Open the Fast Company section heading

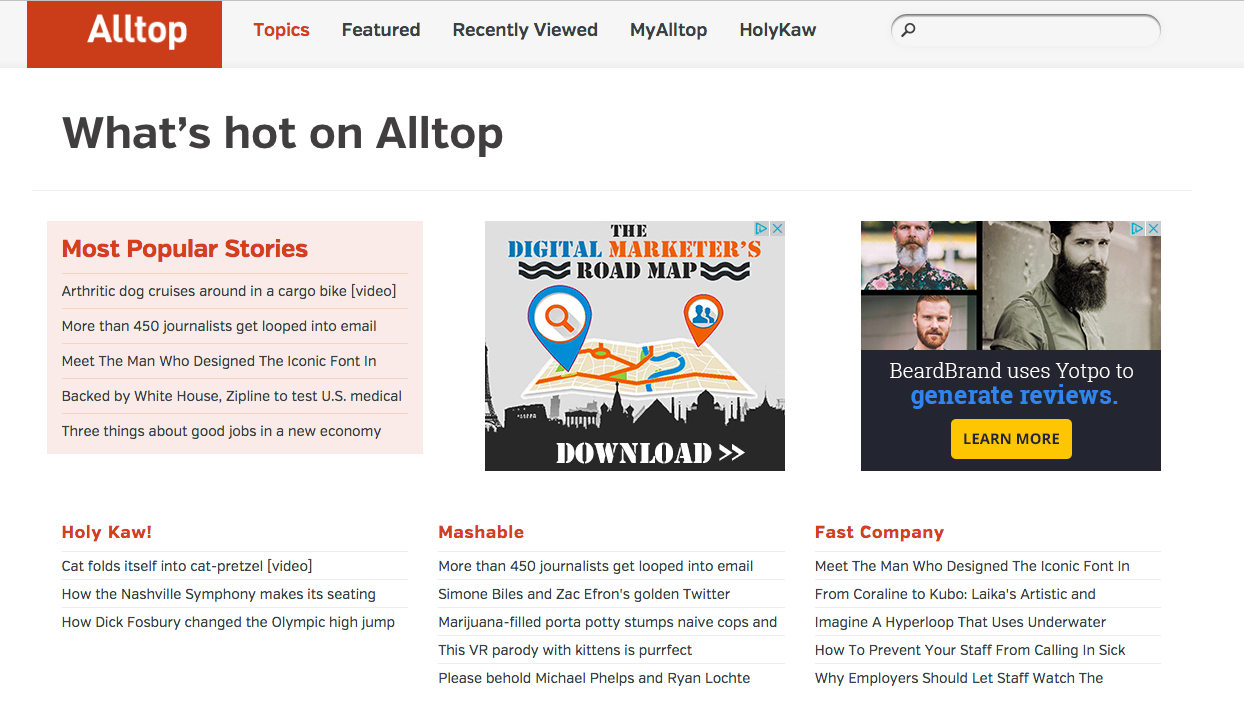click(879, 532)
